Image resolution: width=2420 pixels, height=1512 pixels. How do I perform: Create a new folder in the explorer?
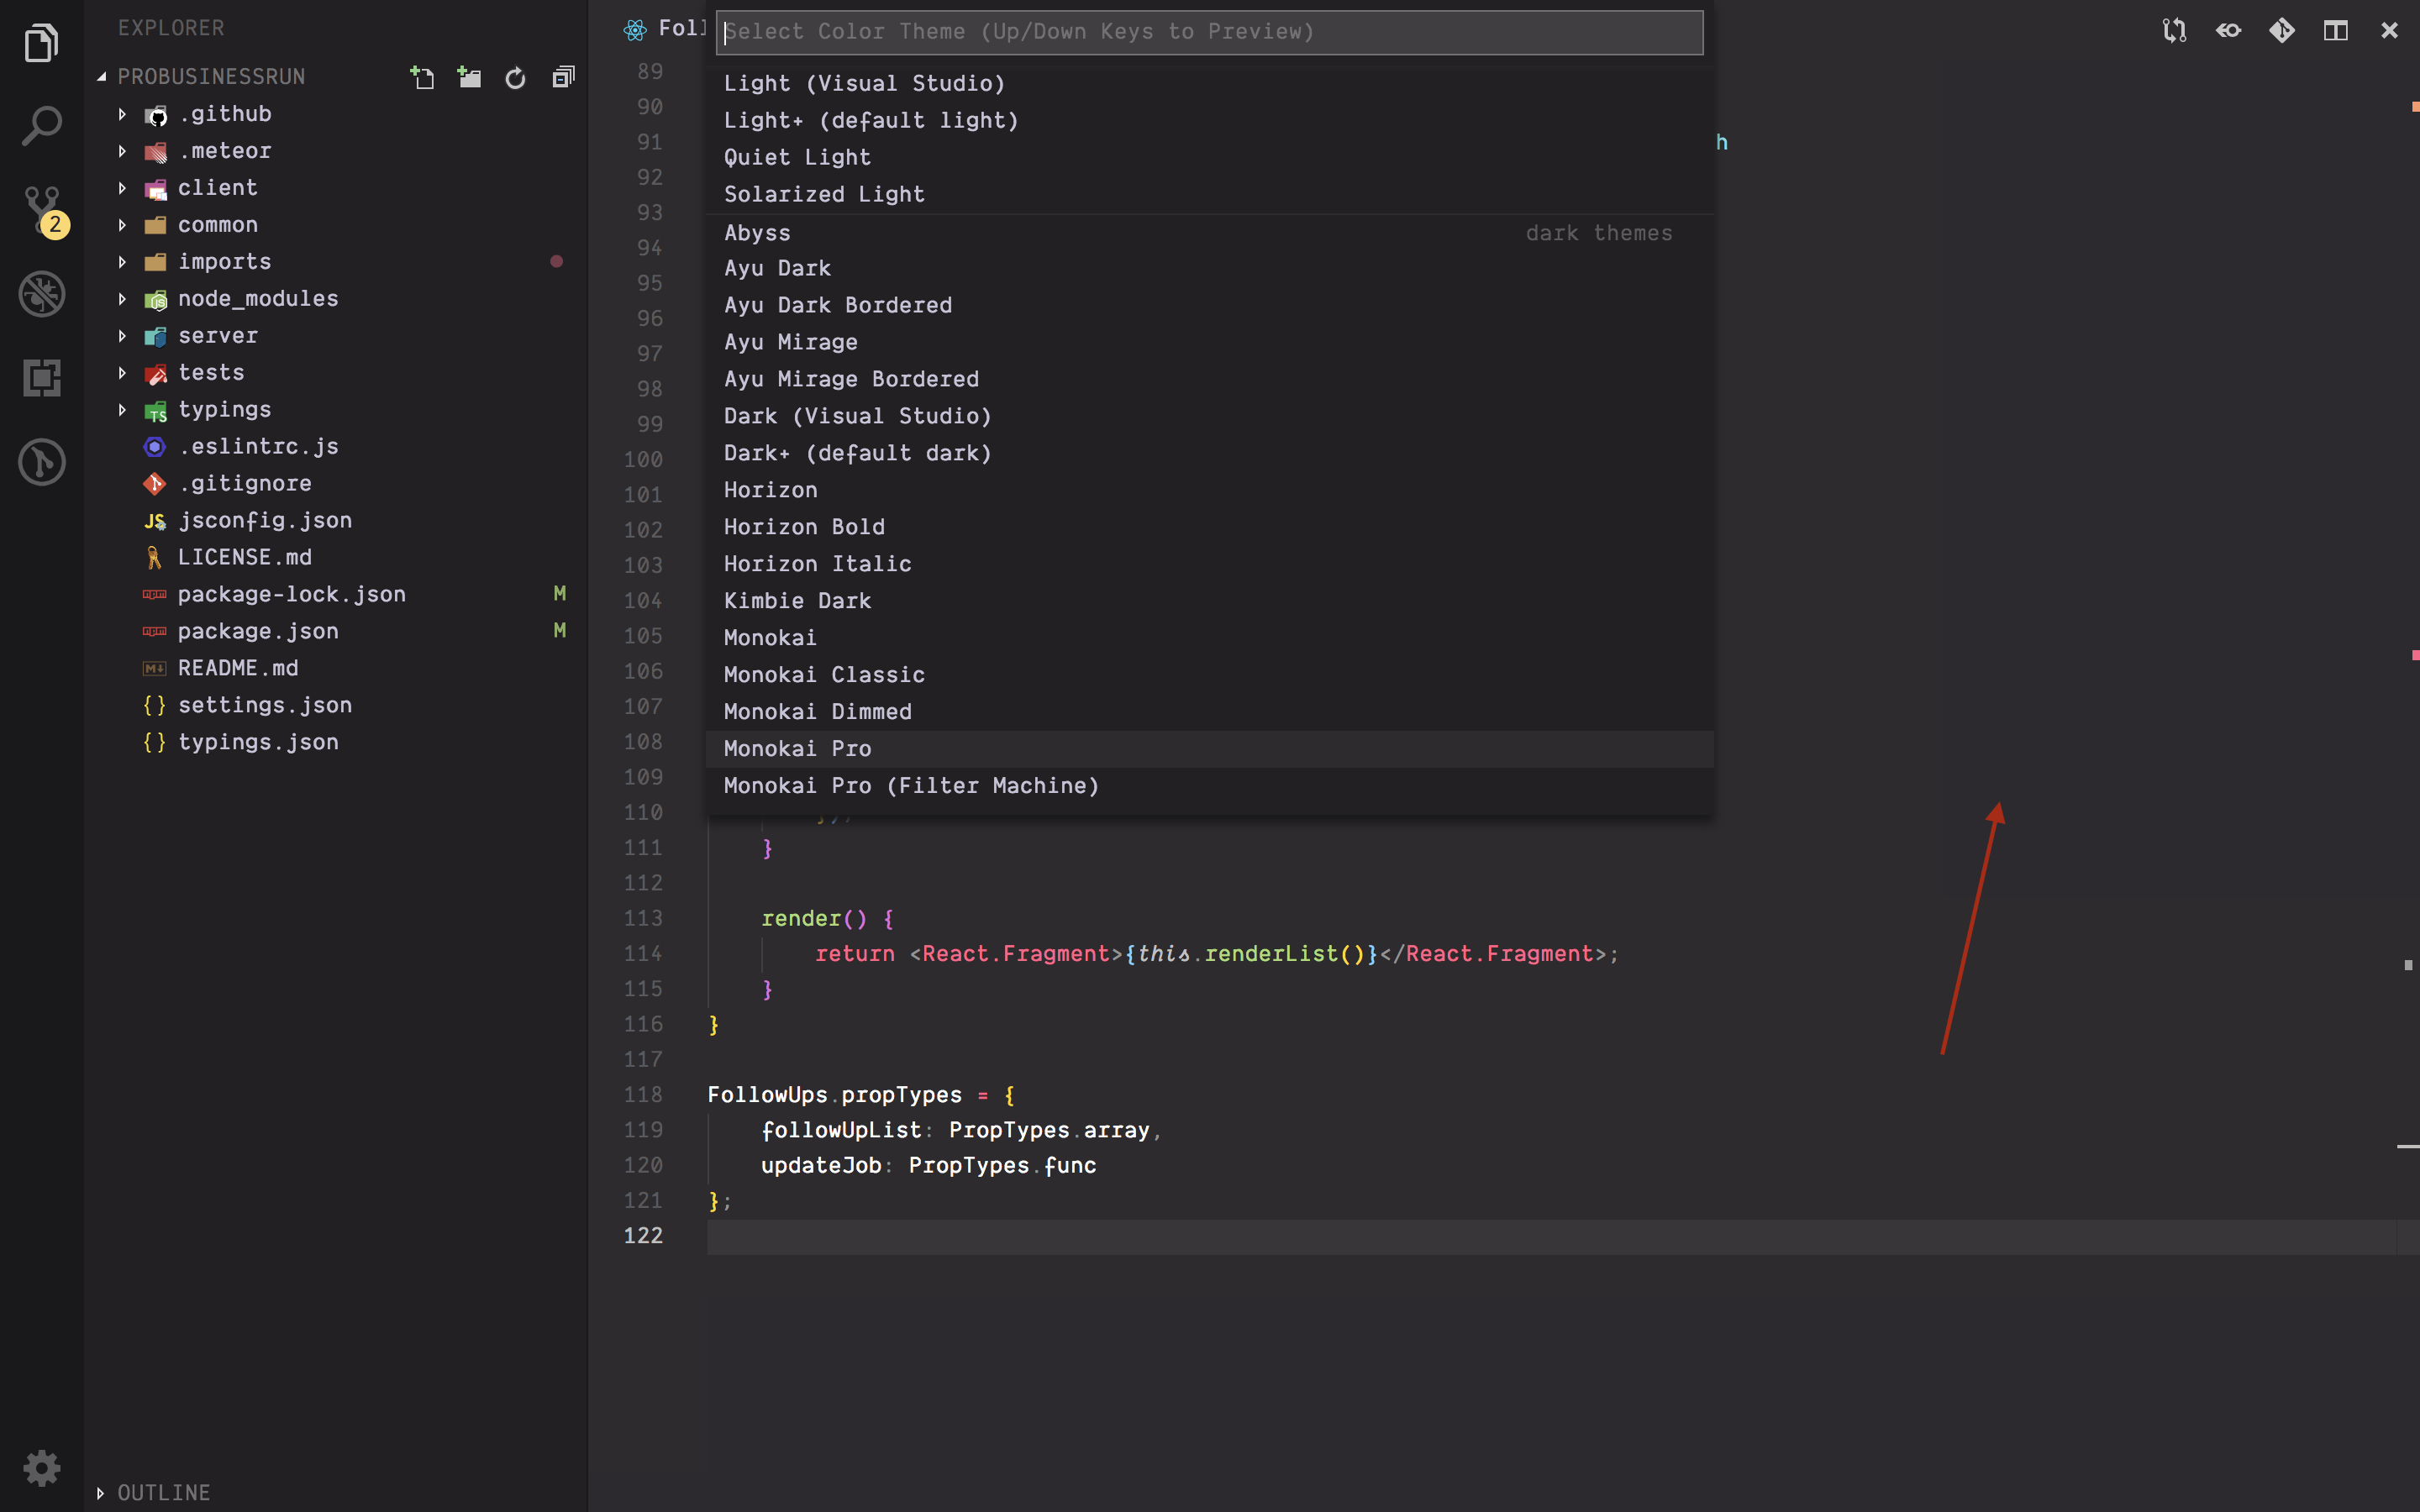point(468,77)
